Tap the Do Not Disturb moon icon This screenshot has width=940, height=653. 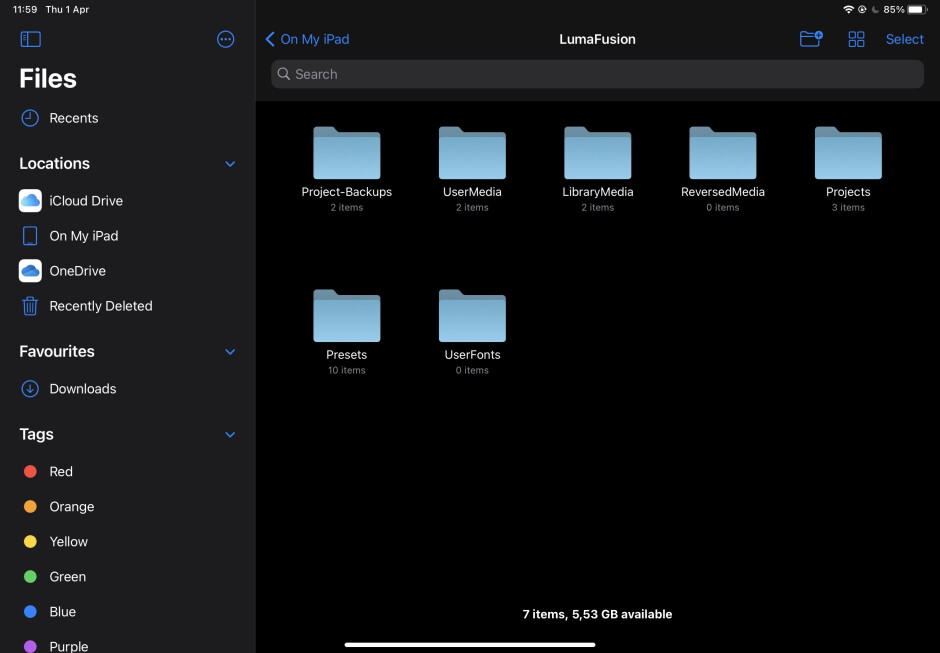pyautogui.click(x=875, y=10)
